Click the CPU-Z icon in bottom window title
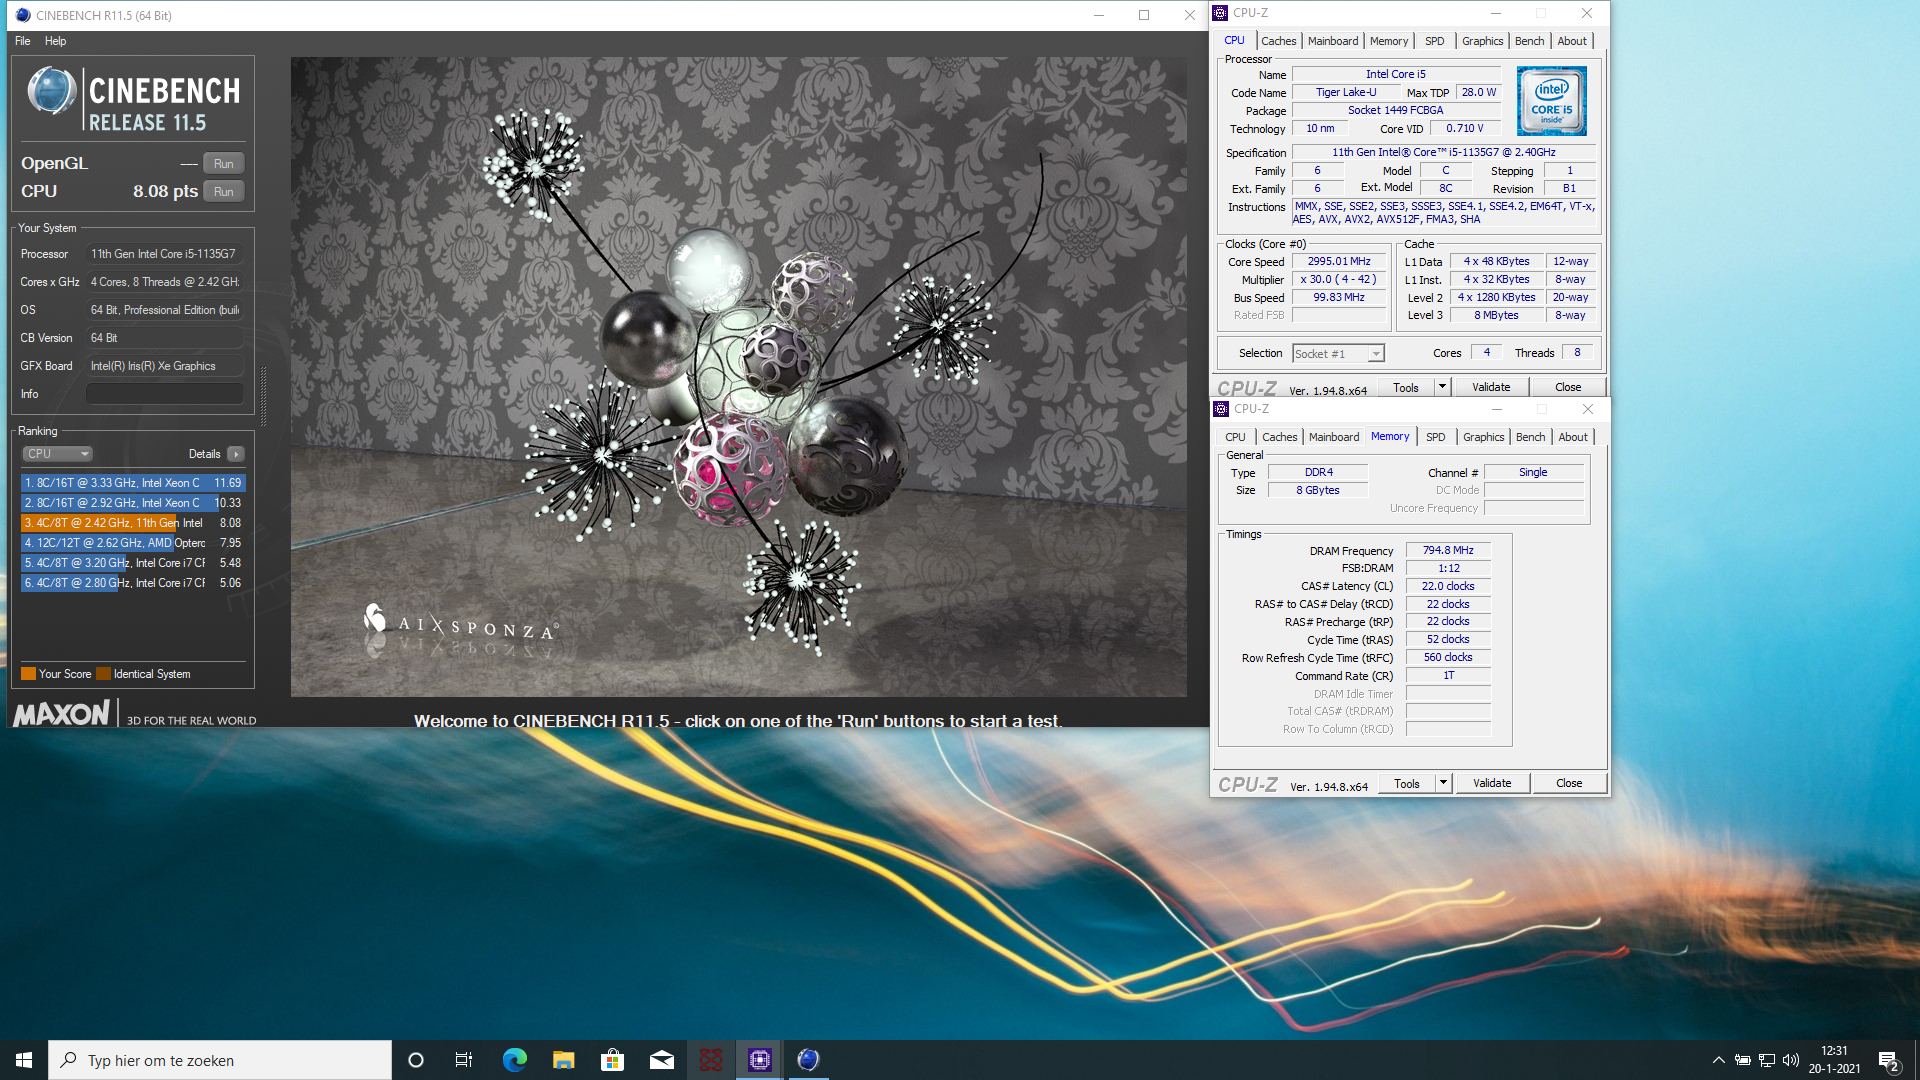Viewport: 1920px width, 1080px height. point(1221,409)
